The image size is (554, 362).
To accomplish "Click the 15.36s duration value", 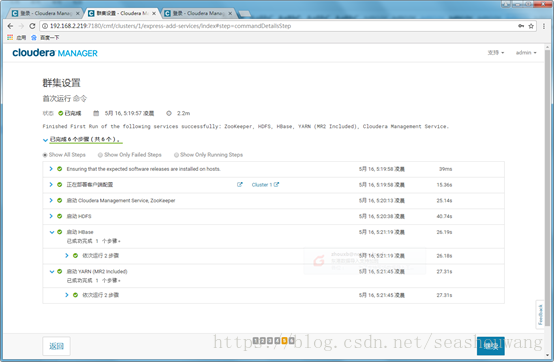I will (x=444, y=185).
